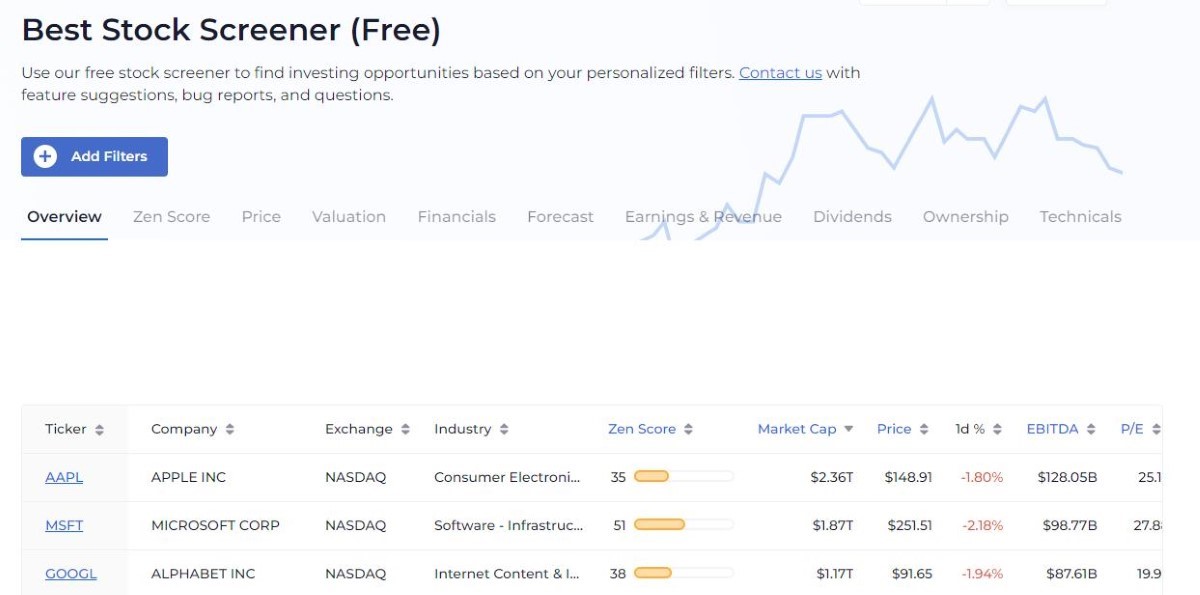This screenshot has height=595, width=1200.
Task: Click the ALPHABET INC company name
Action: [203, 574]
